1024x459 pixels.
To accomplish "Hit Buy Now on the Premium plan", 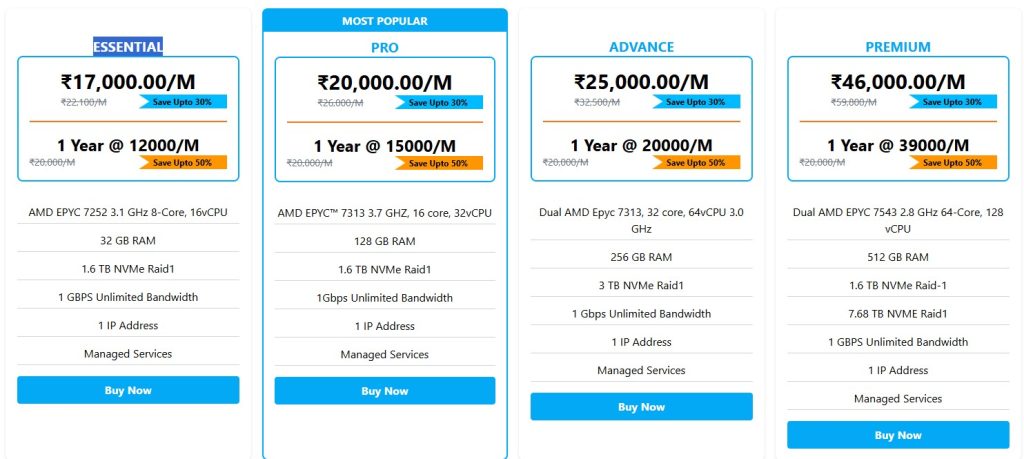I will pos(898,435).
